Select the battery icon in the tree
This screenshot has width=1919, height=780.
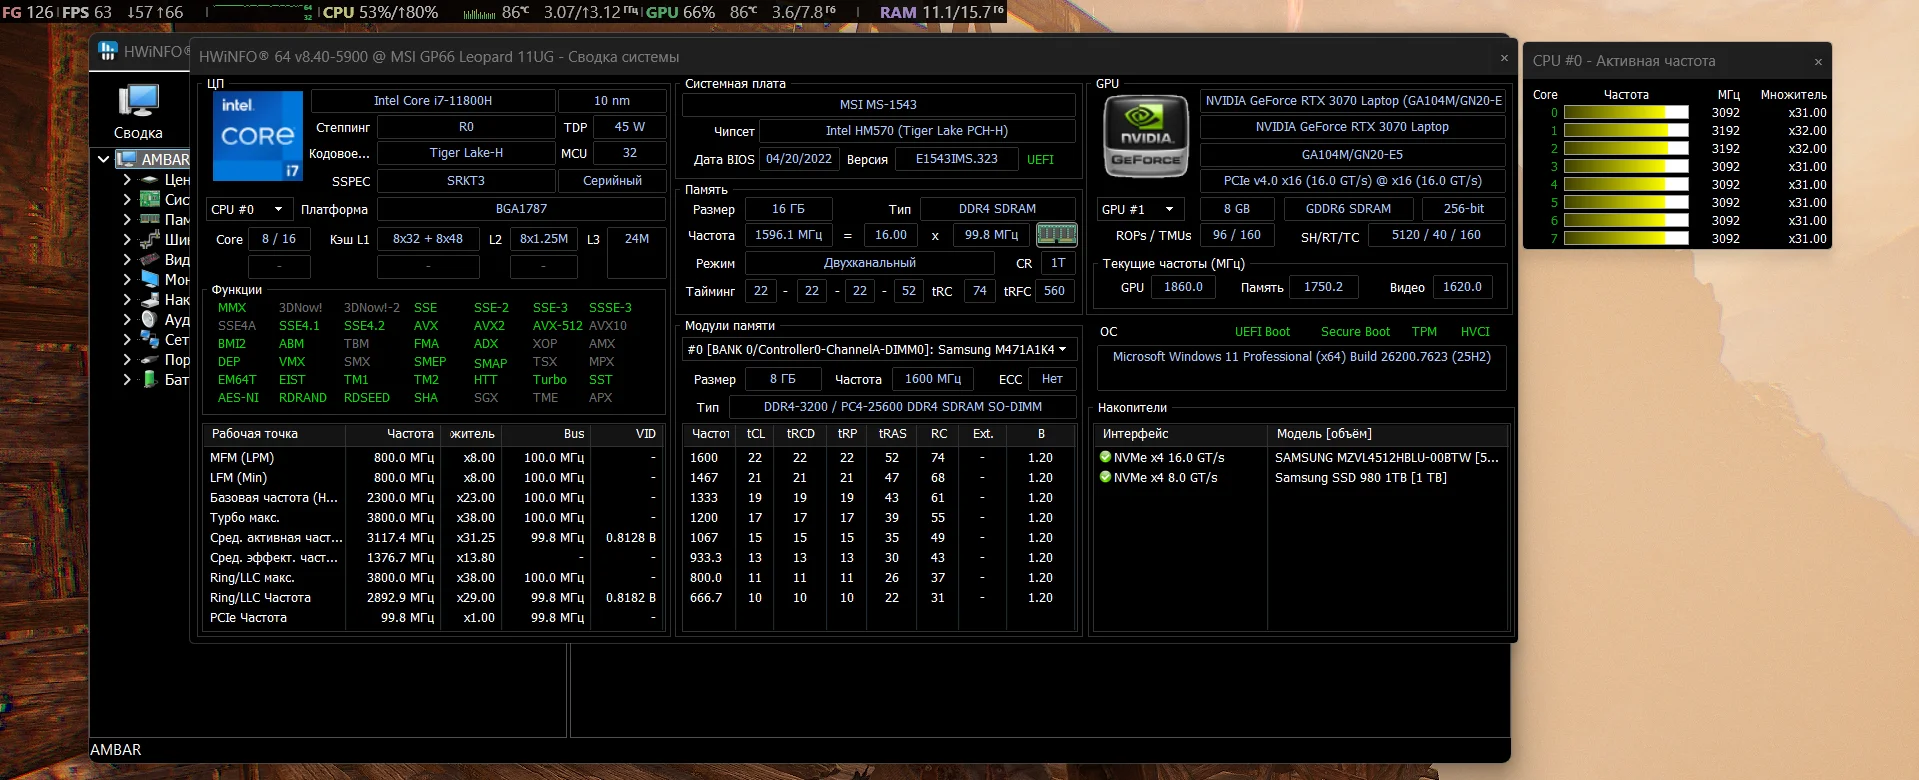150,379
